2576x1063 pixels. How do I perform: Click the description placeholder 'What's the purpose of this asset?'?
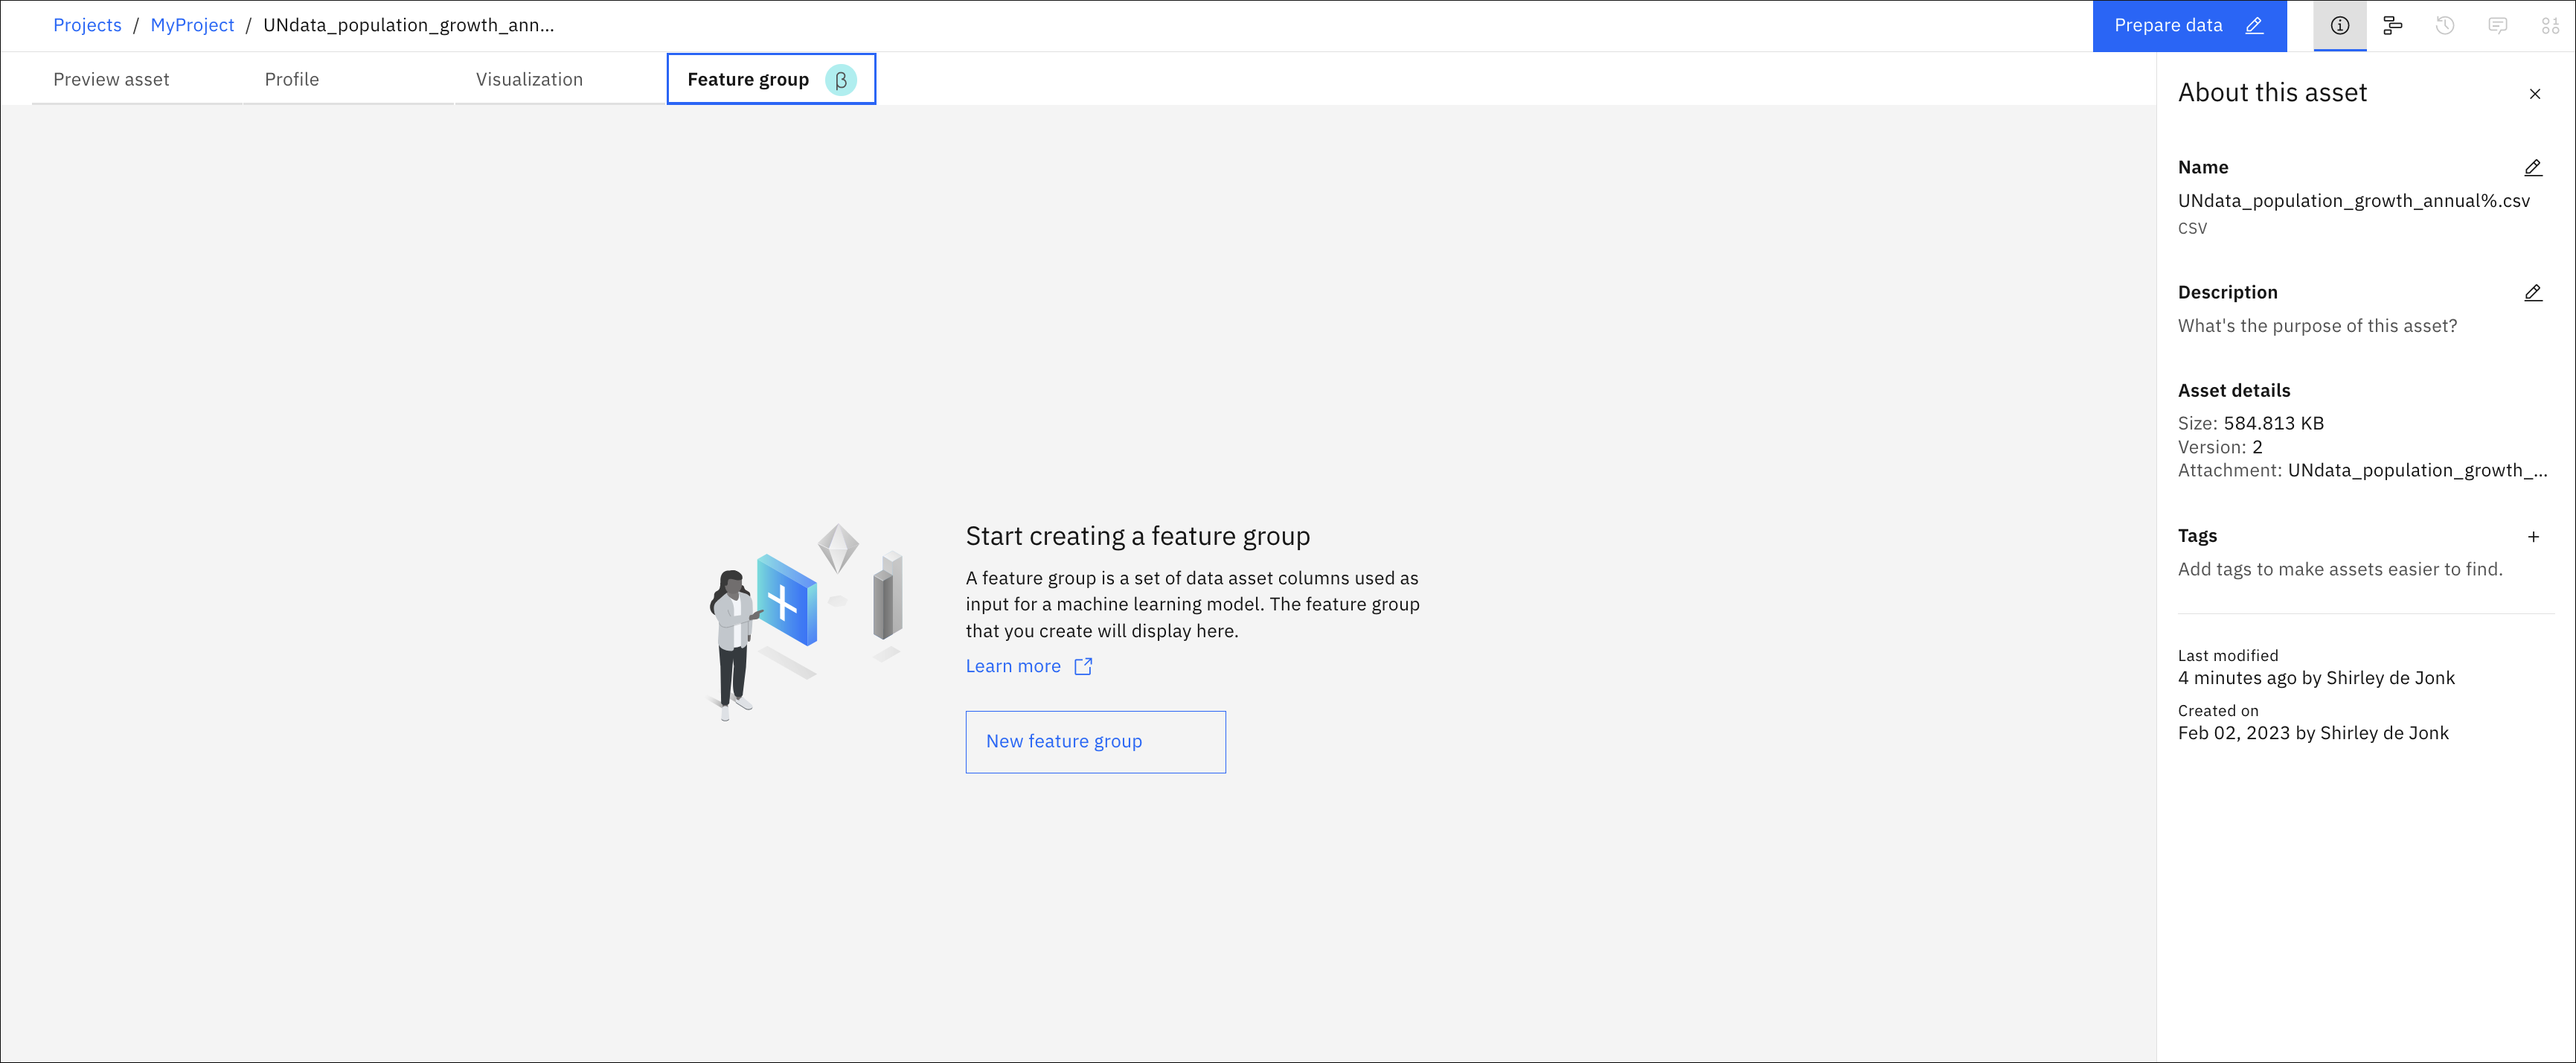(2317, 326)
